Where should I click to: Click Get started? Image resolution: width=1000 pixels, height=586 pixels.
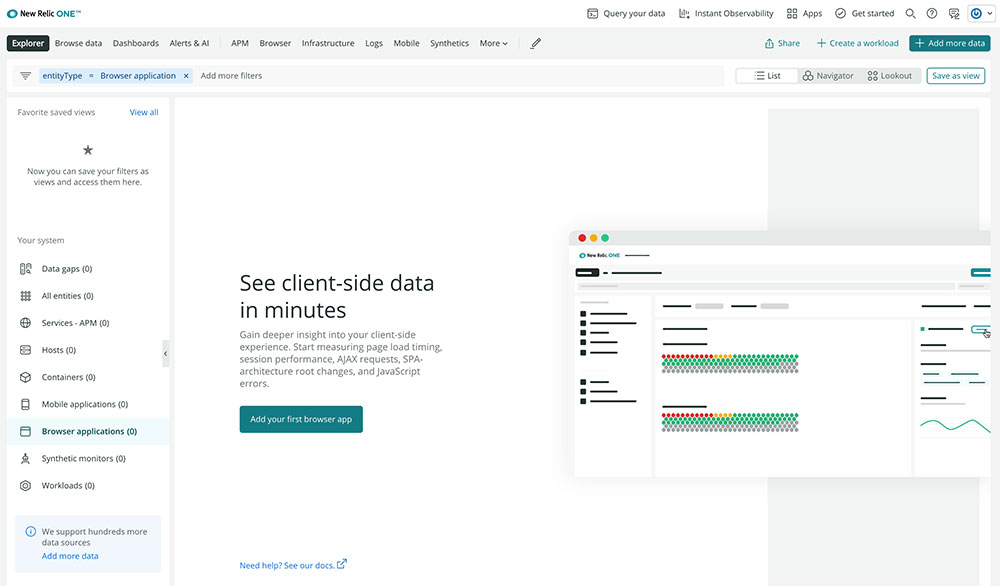pyautogui.click(x=864, y=13)
